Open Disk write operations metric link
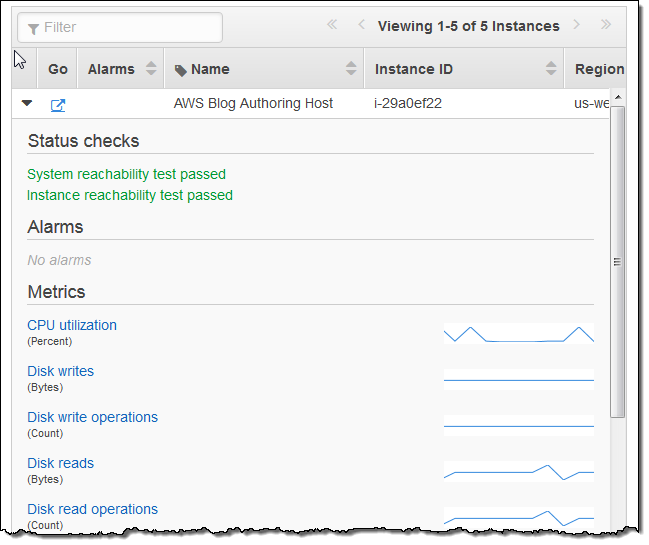The height and width of the screenshot is (545, 649). click(92, 417)
